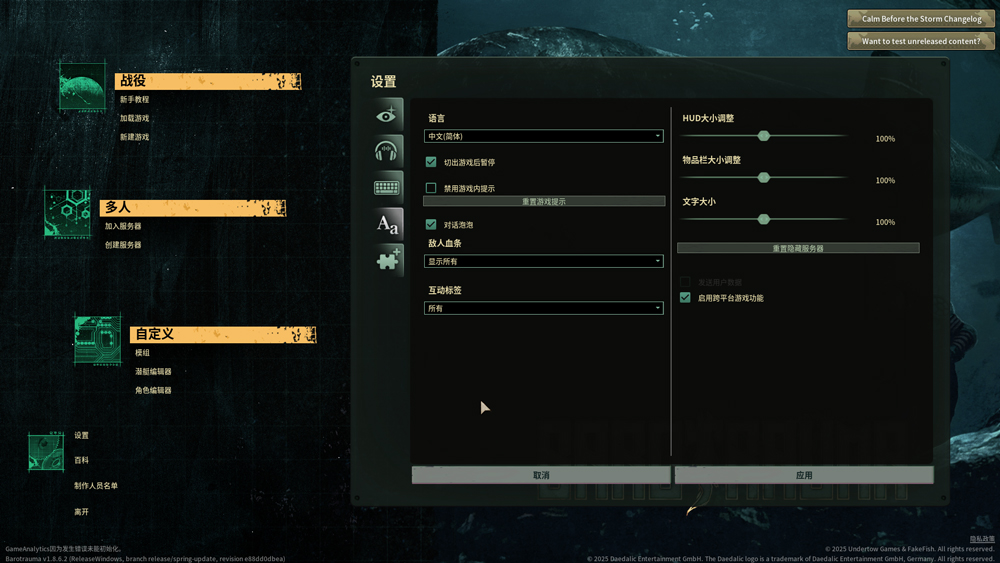This screenshot has height=563, width=1000.
Task: Open the mods settings tab (puzzle icon)
Action: click(x=388, y=261)
